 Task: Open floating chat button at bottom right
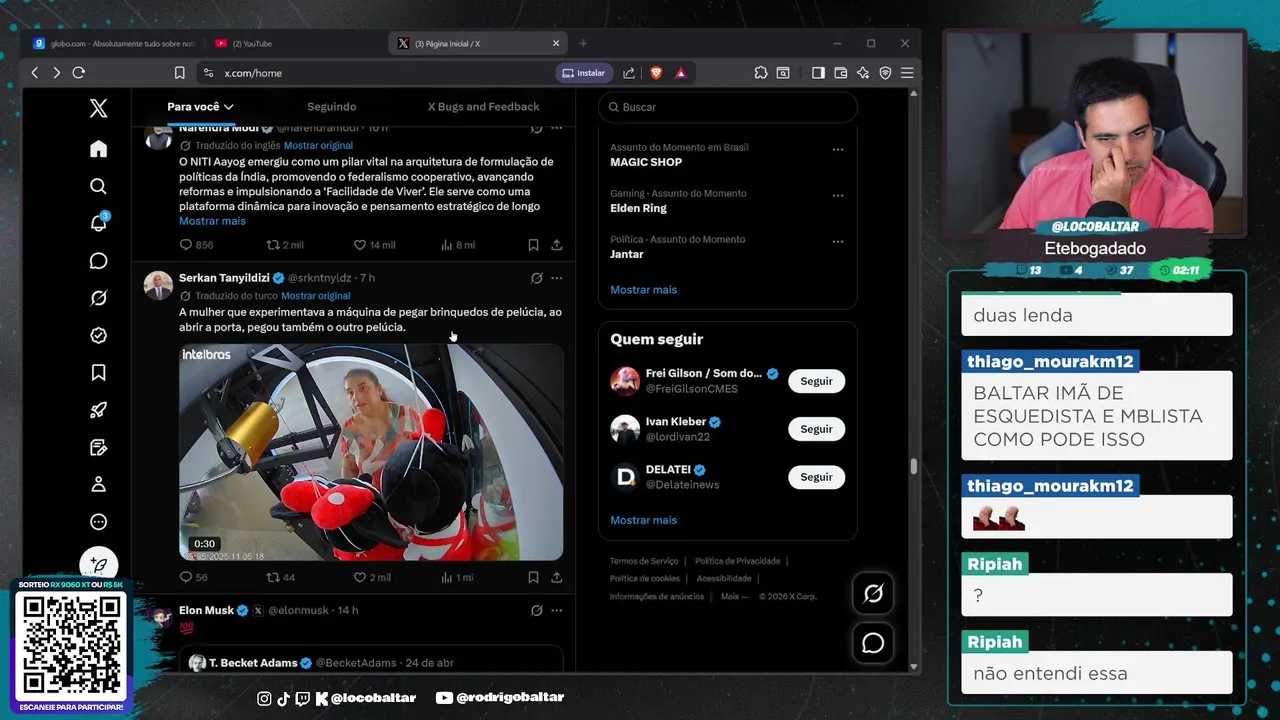tap(873, 643)
